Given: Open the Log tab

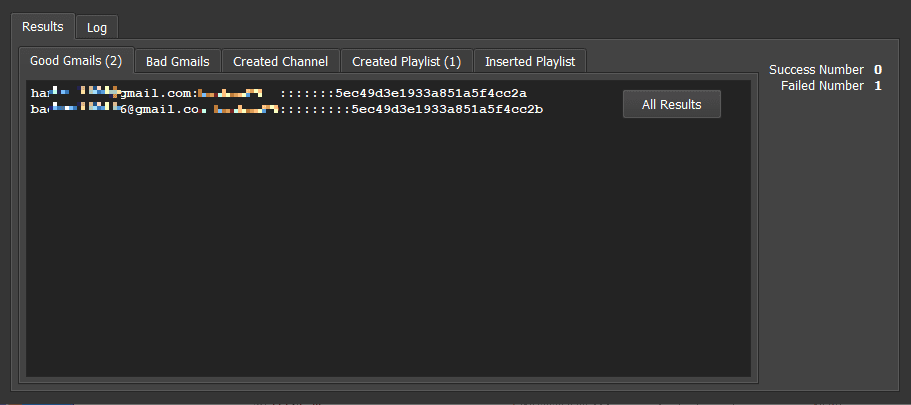Looking at the screenshot, I should click(96, 27).
